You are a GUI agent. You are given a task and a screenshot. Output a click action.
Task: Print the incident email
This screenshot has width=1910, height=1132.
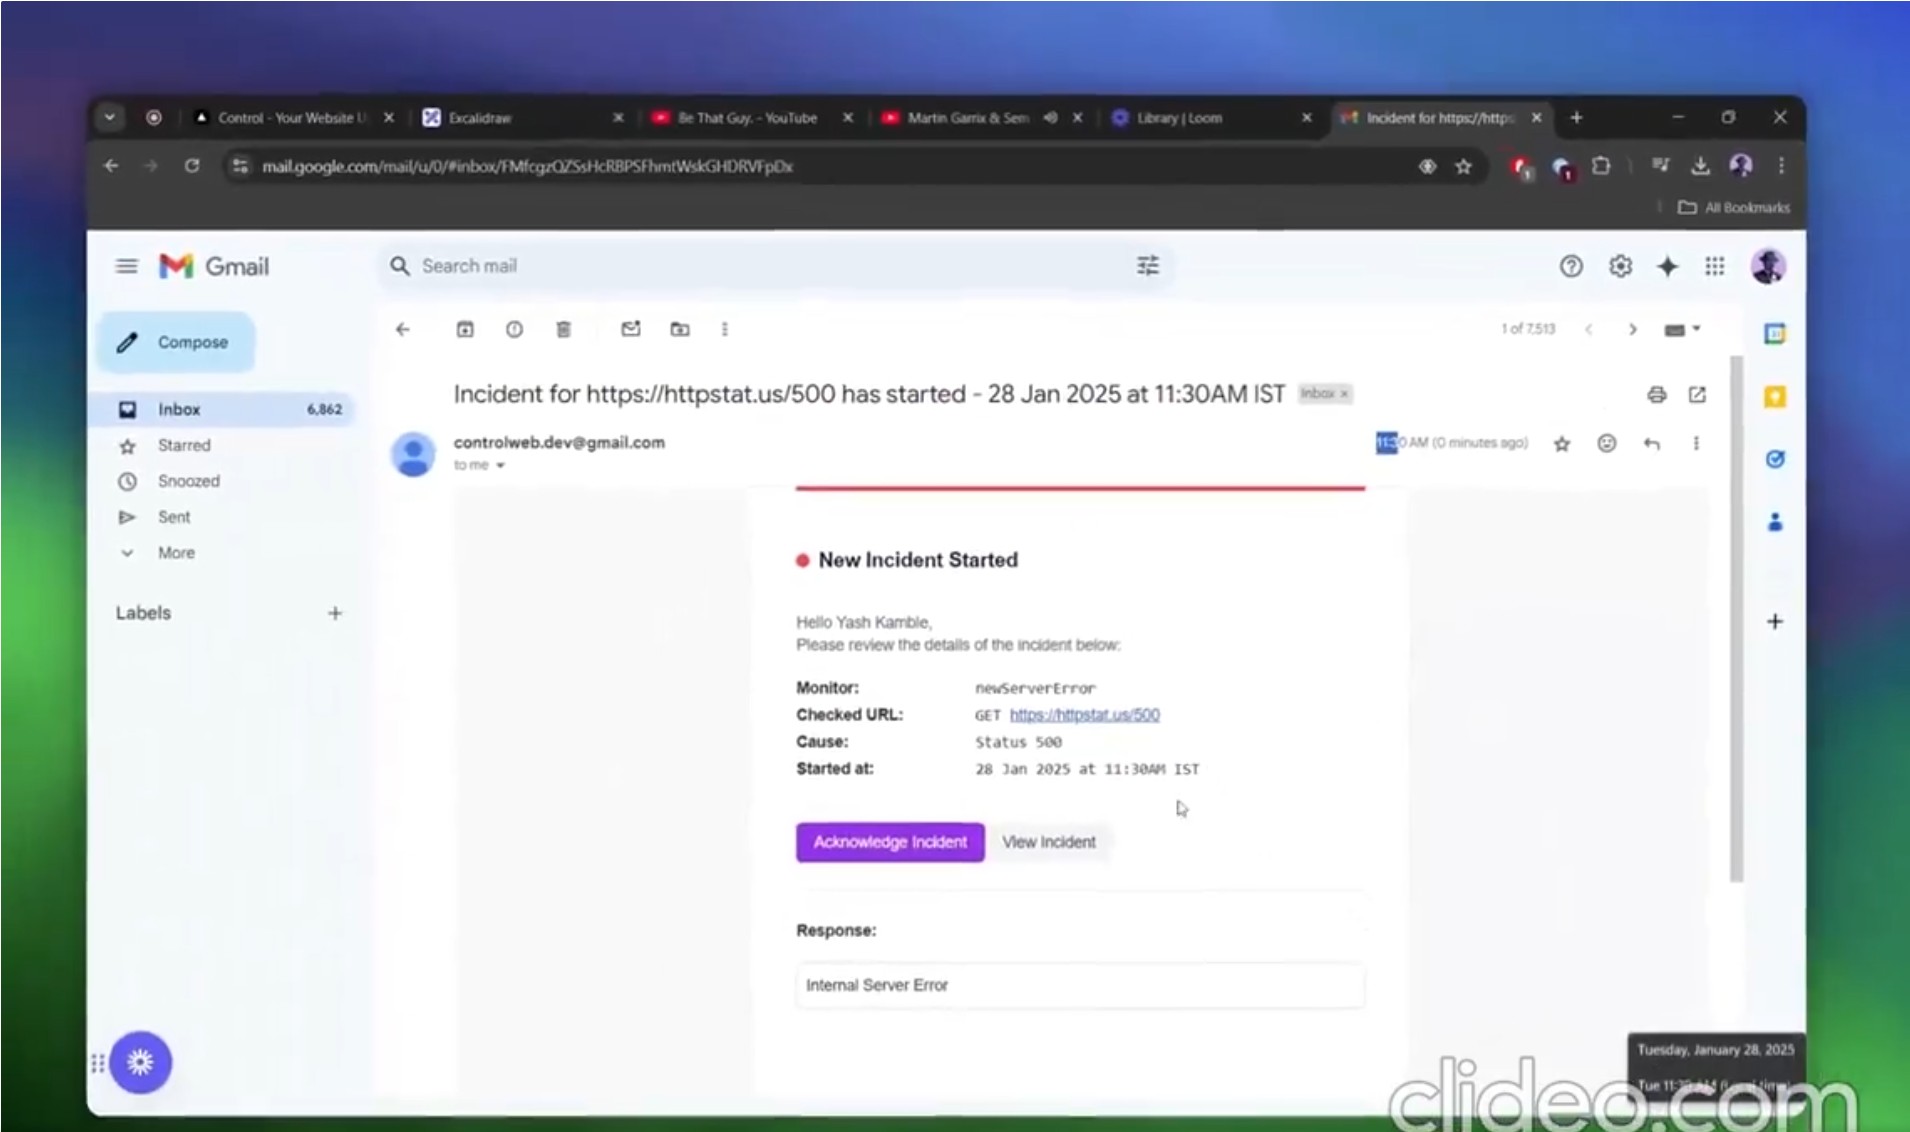coord(1657,394)
